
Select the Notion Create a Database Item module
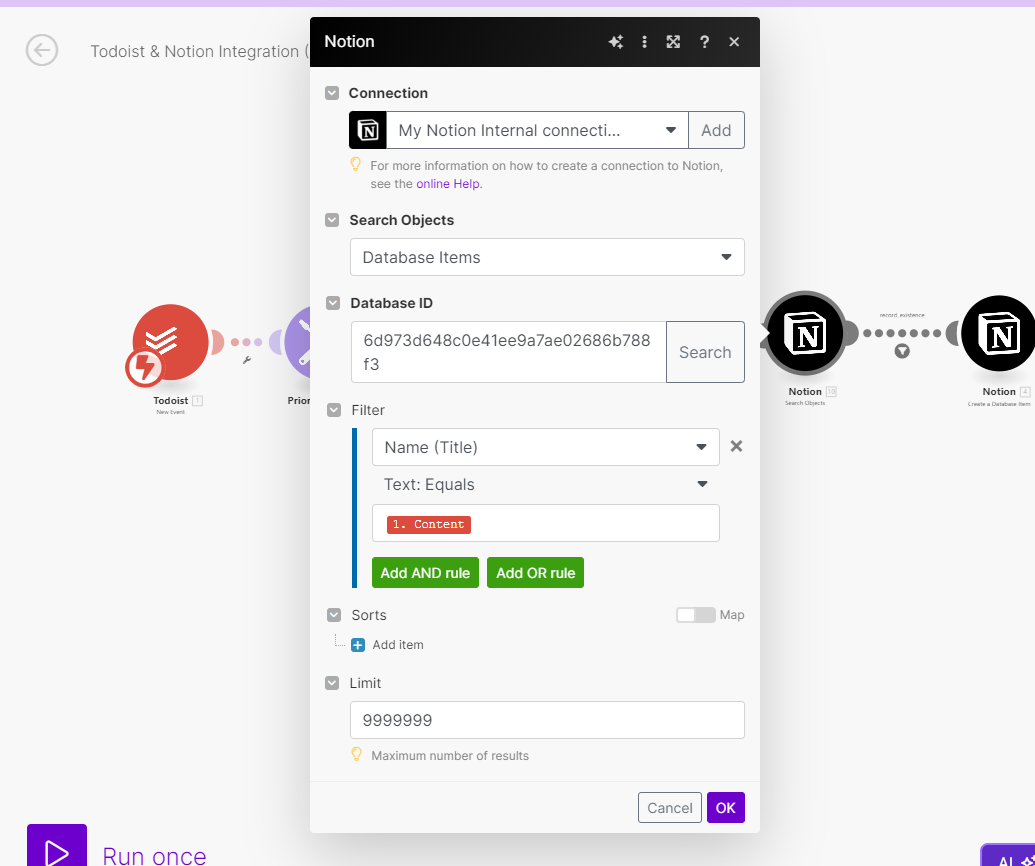[x=998, y=333]
